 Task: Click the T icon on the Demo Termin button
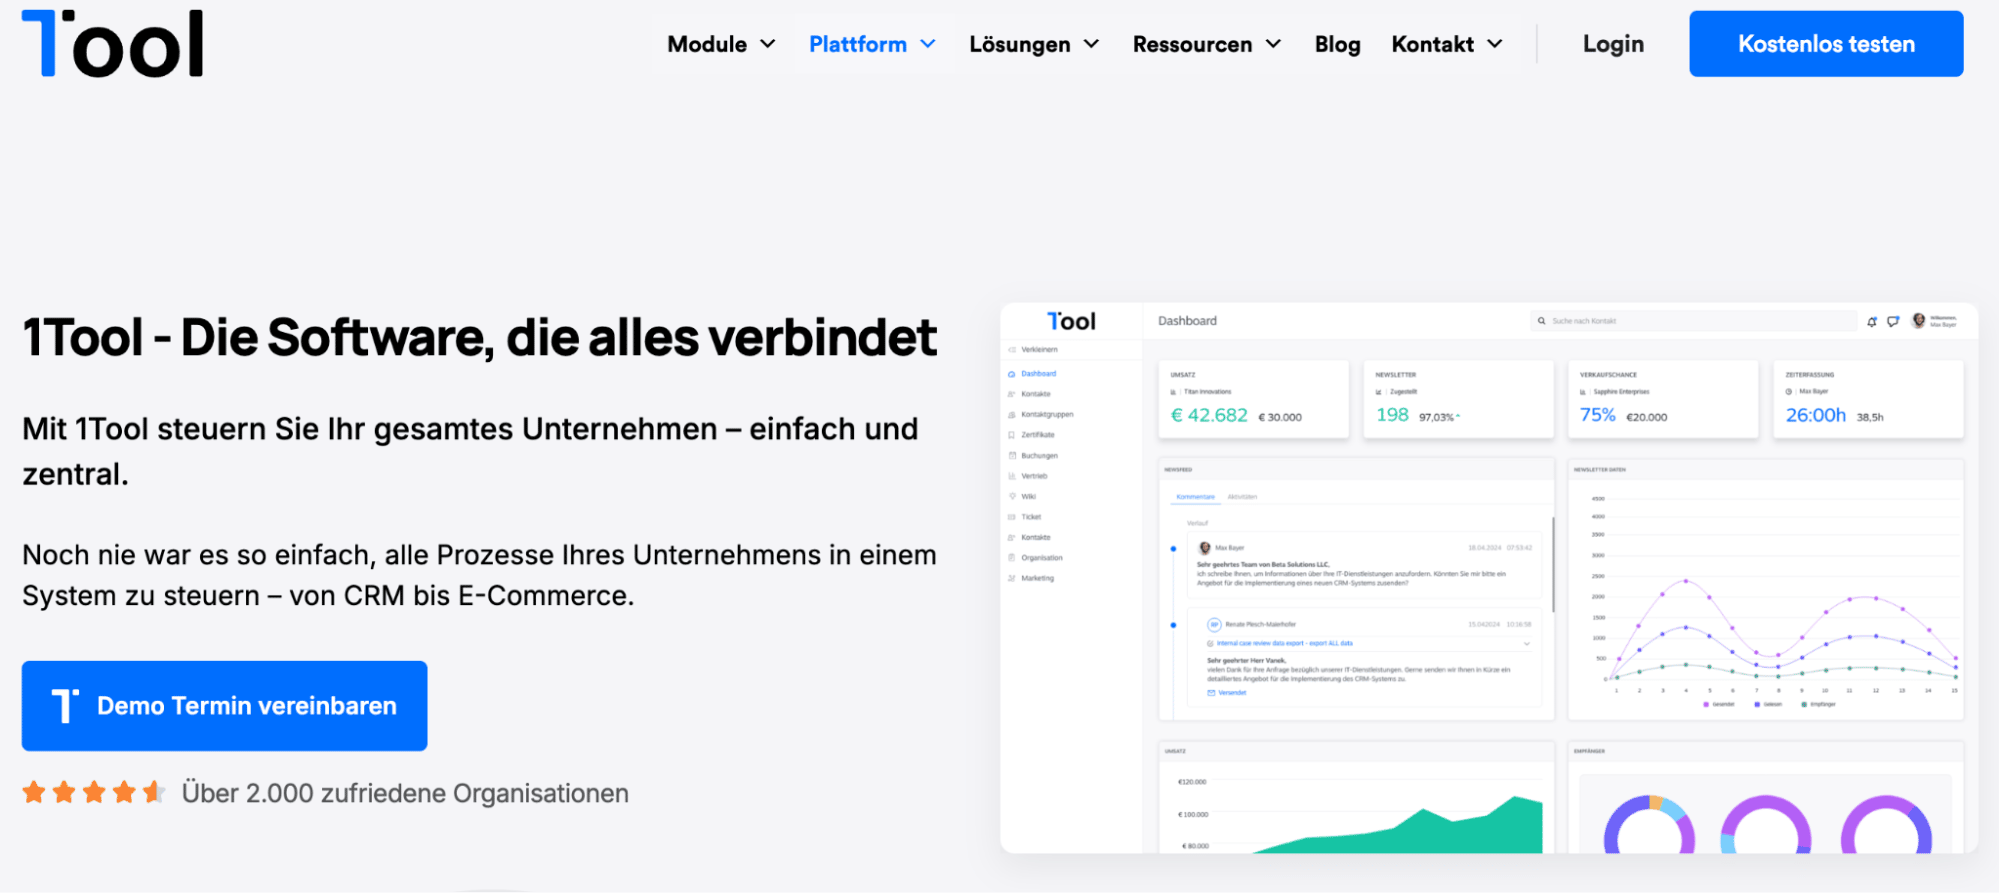pos(65,706)
